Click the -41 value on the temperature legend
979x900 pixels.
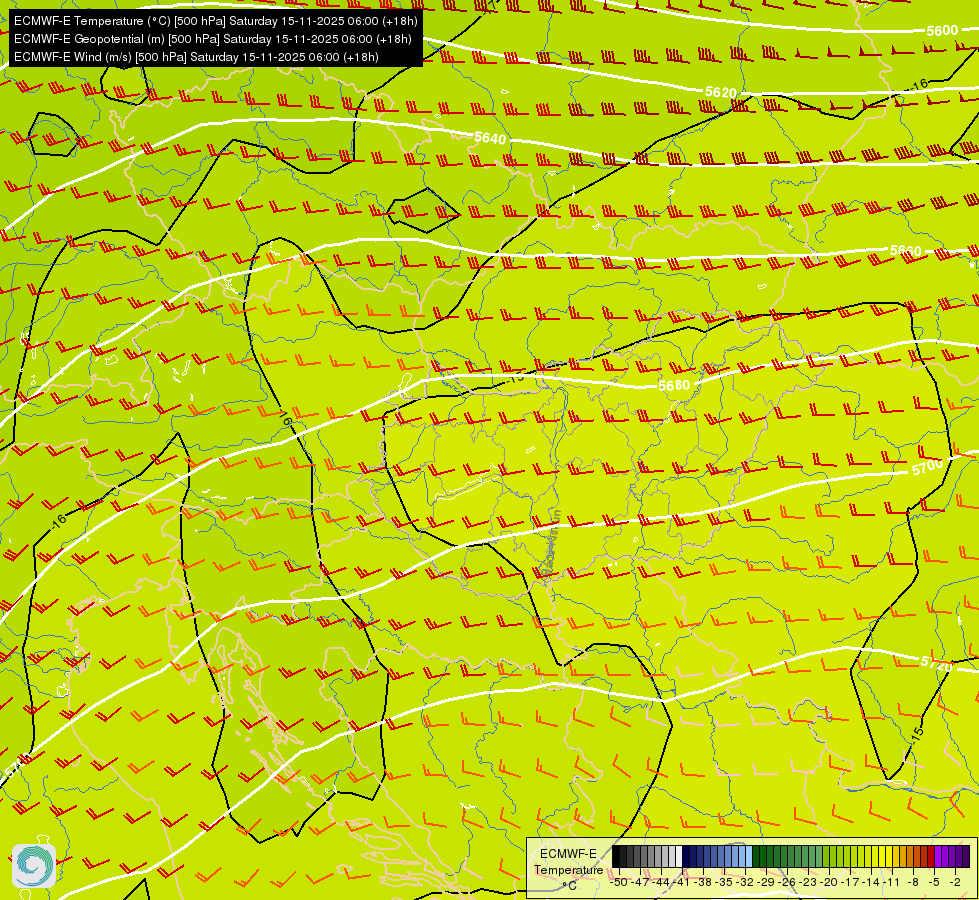(x=682, y=882)
